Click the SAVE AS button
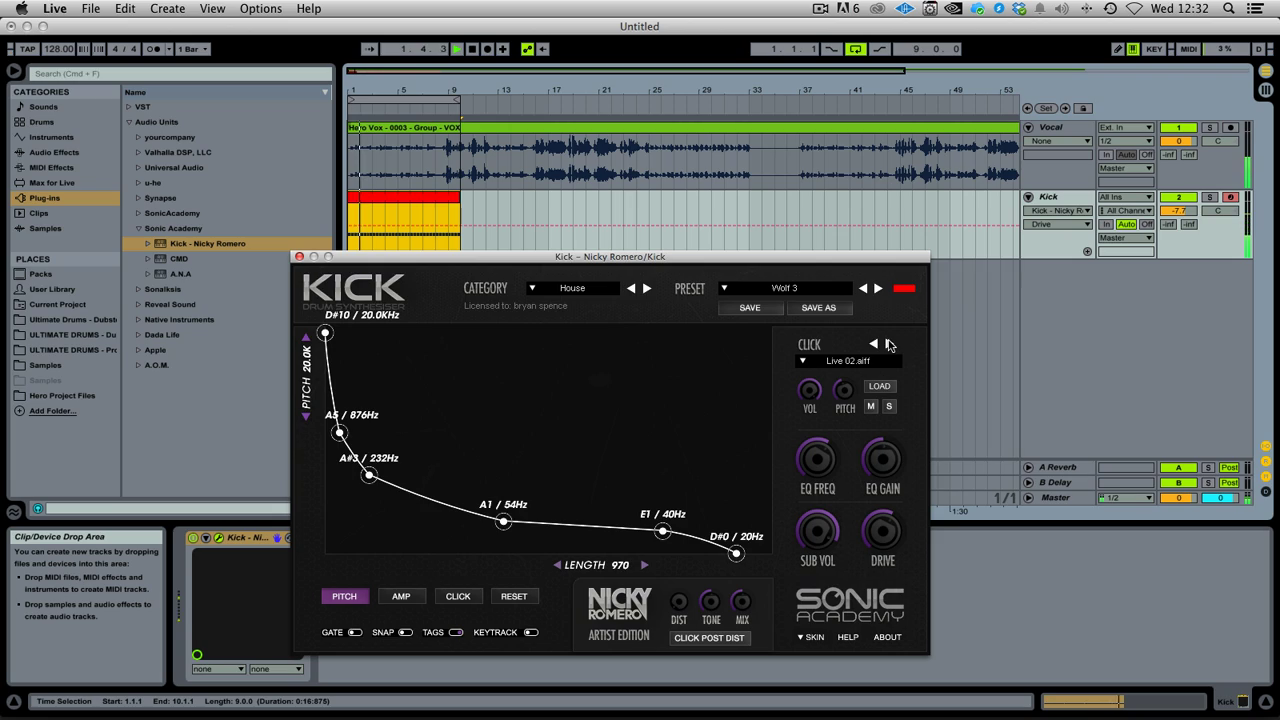 [x=818, y=308]
